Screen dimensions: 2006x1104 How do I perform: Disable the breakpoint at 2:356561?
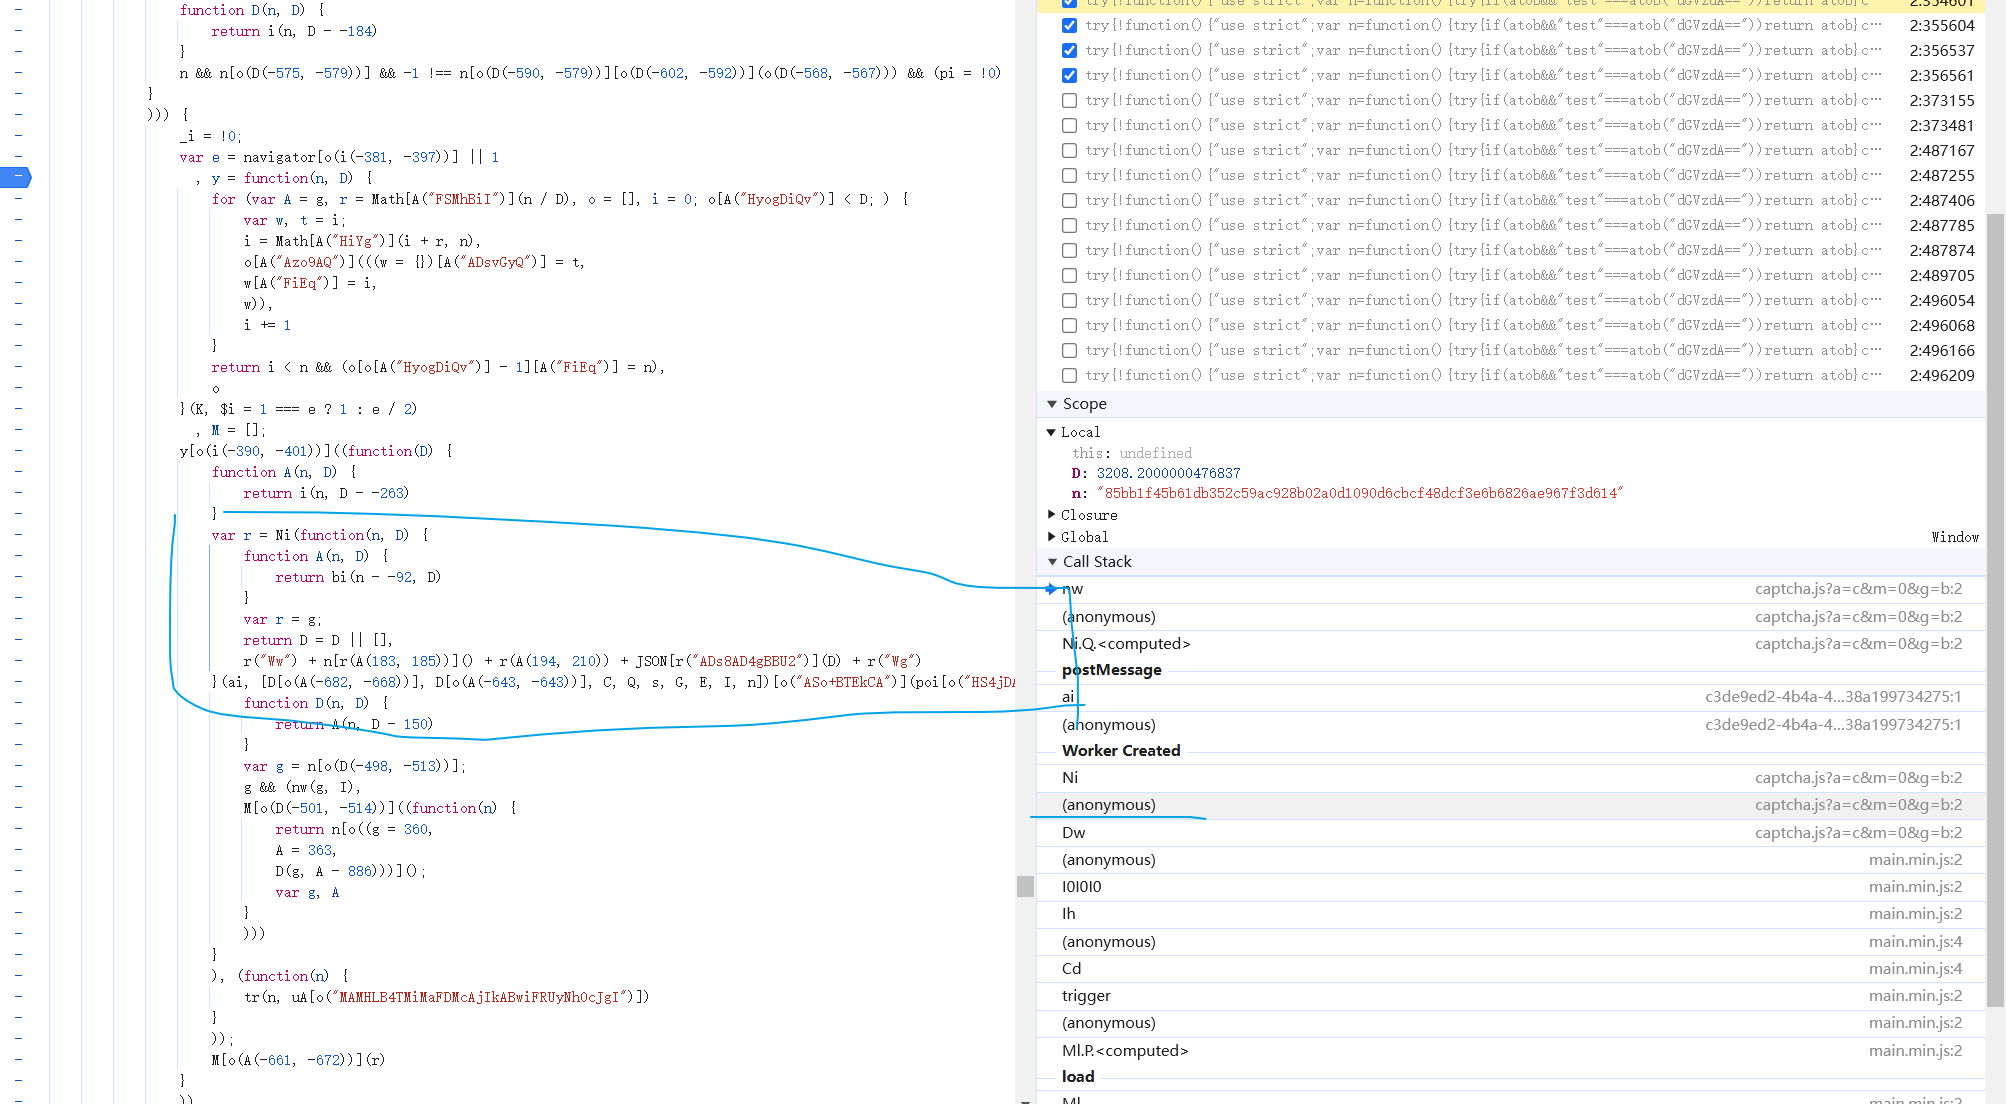[1069, 75]
